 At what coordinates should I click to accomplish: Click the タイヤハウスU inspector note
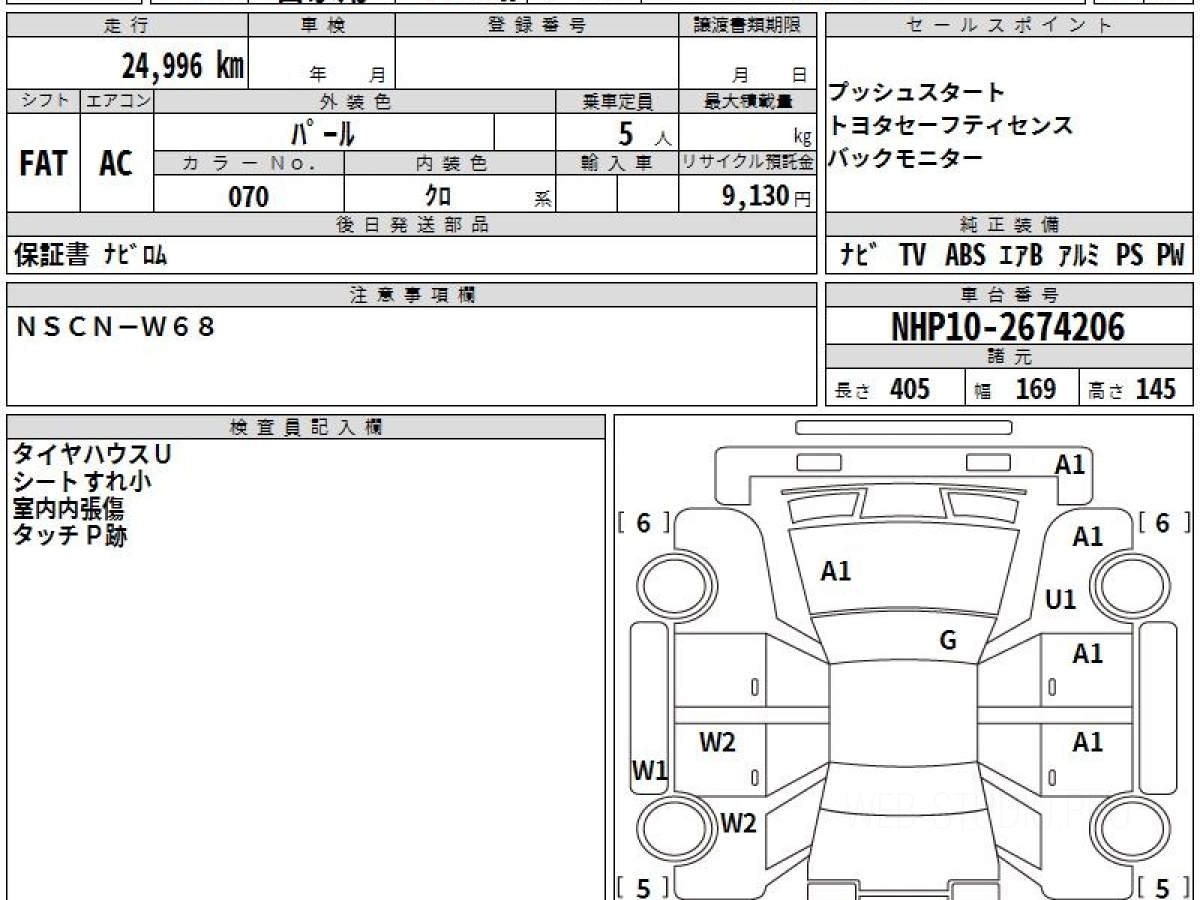pyautogui.click(x=92, y=454)
